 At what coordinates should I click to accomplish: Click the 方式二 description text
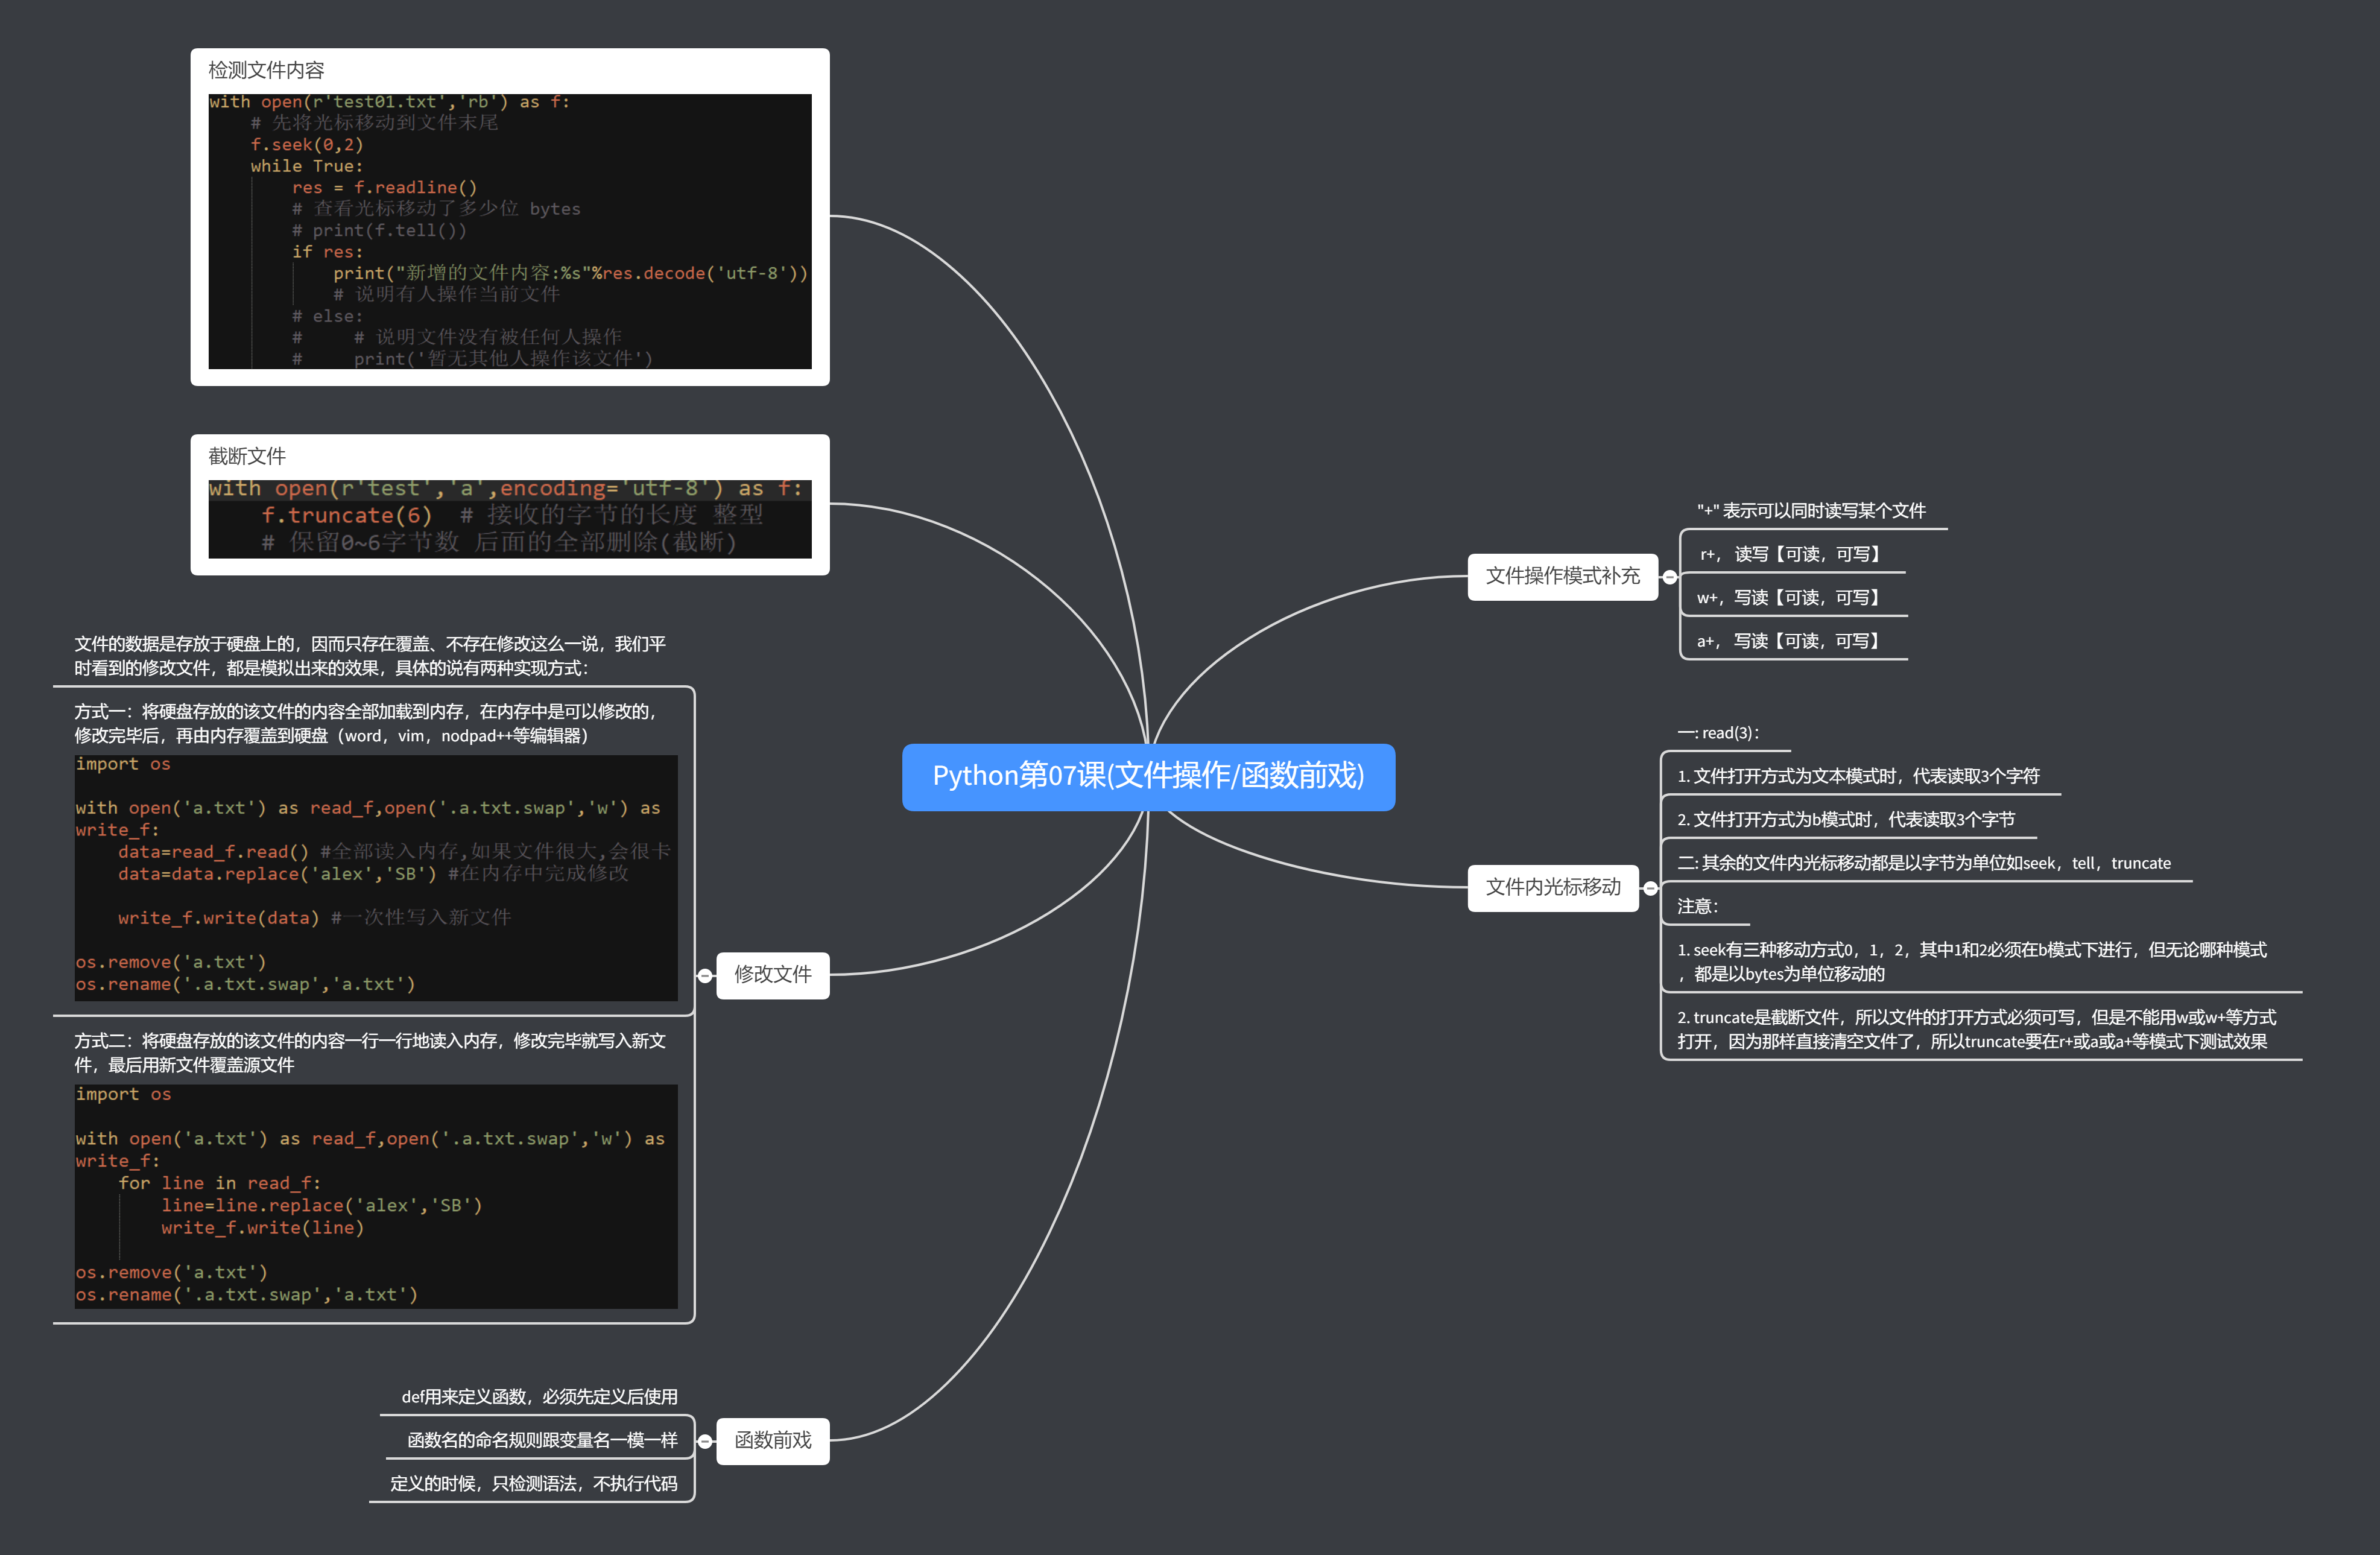pos(370,1054)
